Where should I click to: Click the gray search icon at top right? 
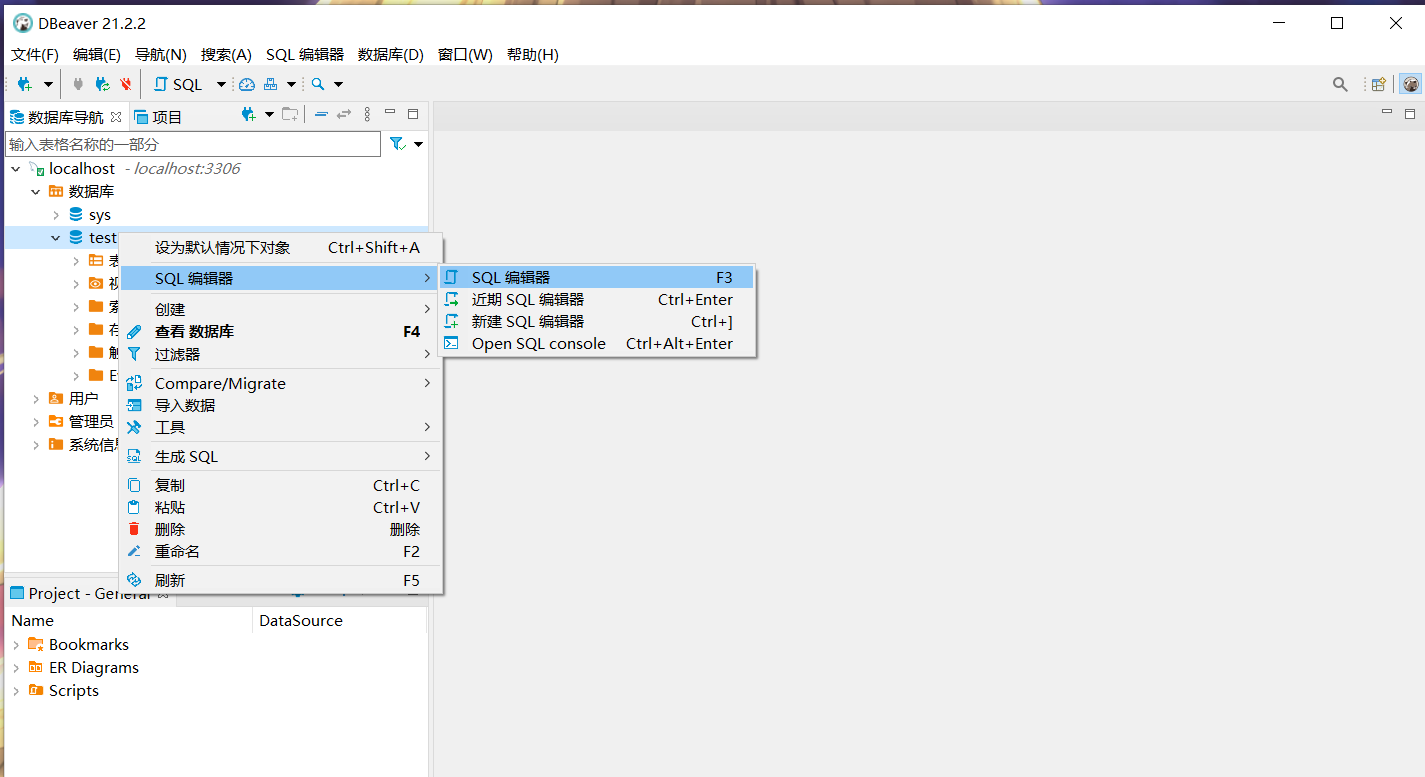tap(1340, 85)
